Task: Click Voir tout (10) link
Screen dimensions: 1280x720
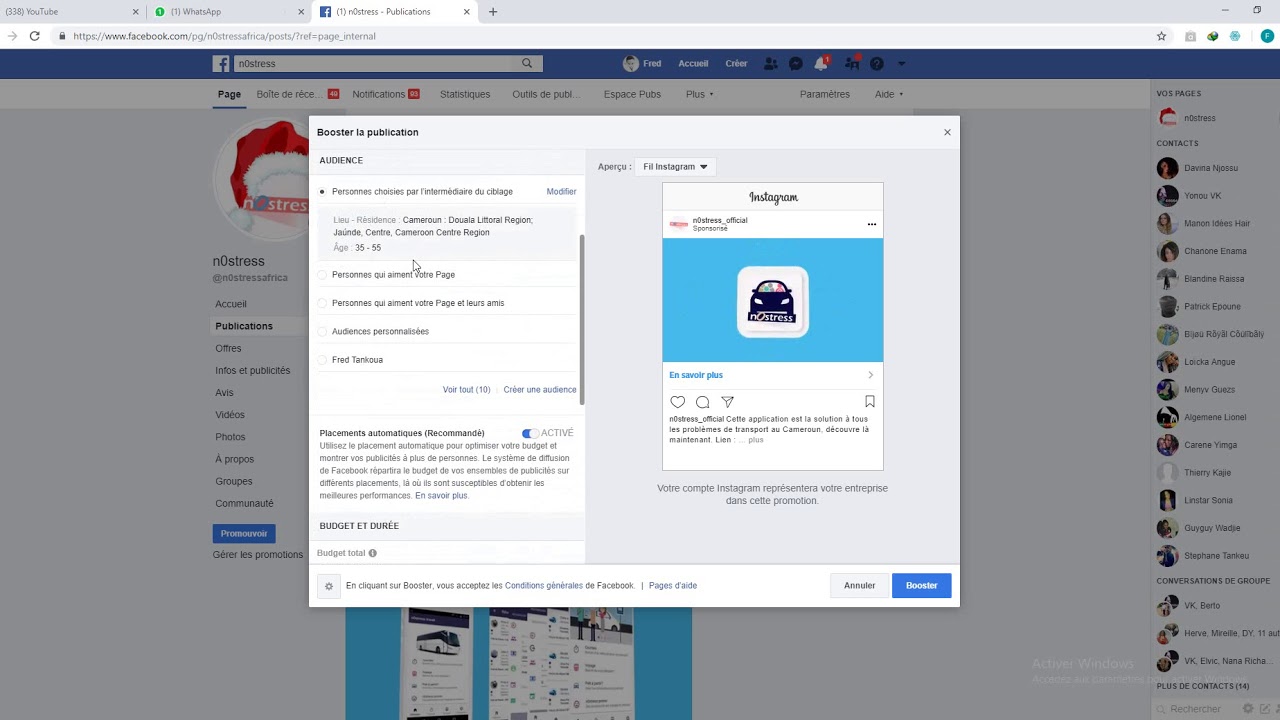Action: [x=467, y=390]
